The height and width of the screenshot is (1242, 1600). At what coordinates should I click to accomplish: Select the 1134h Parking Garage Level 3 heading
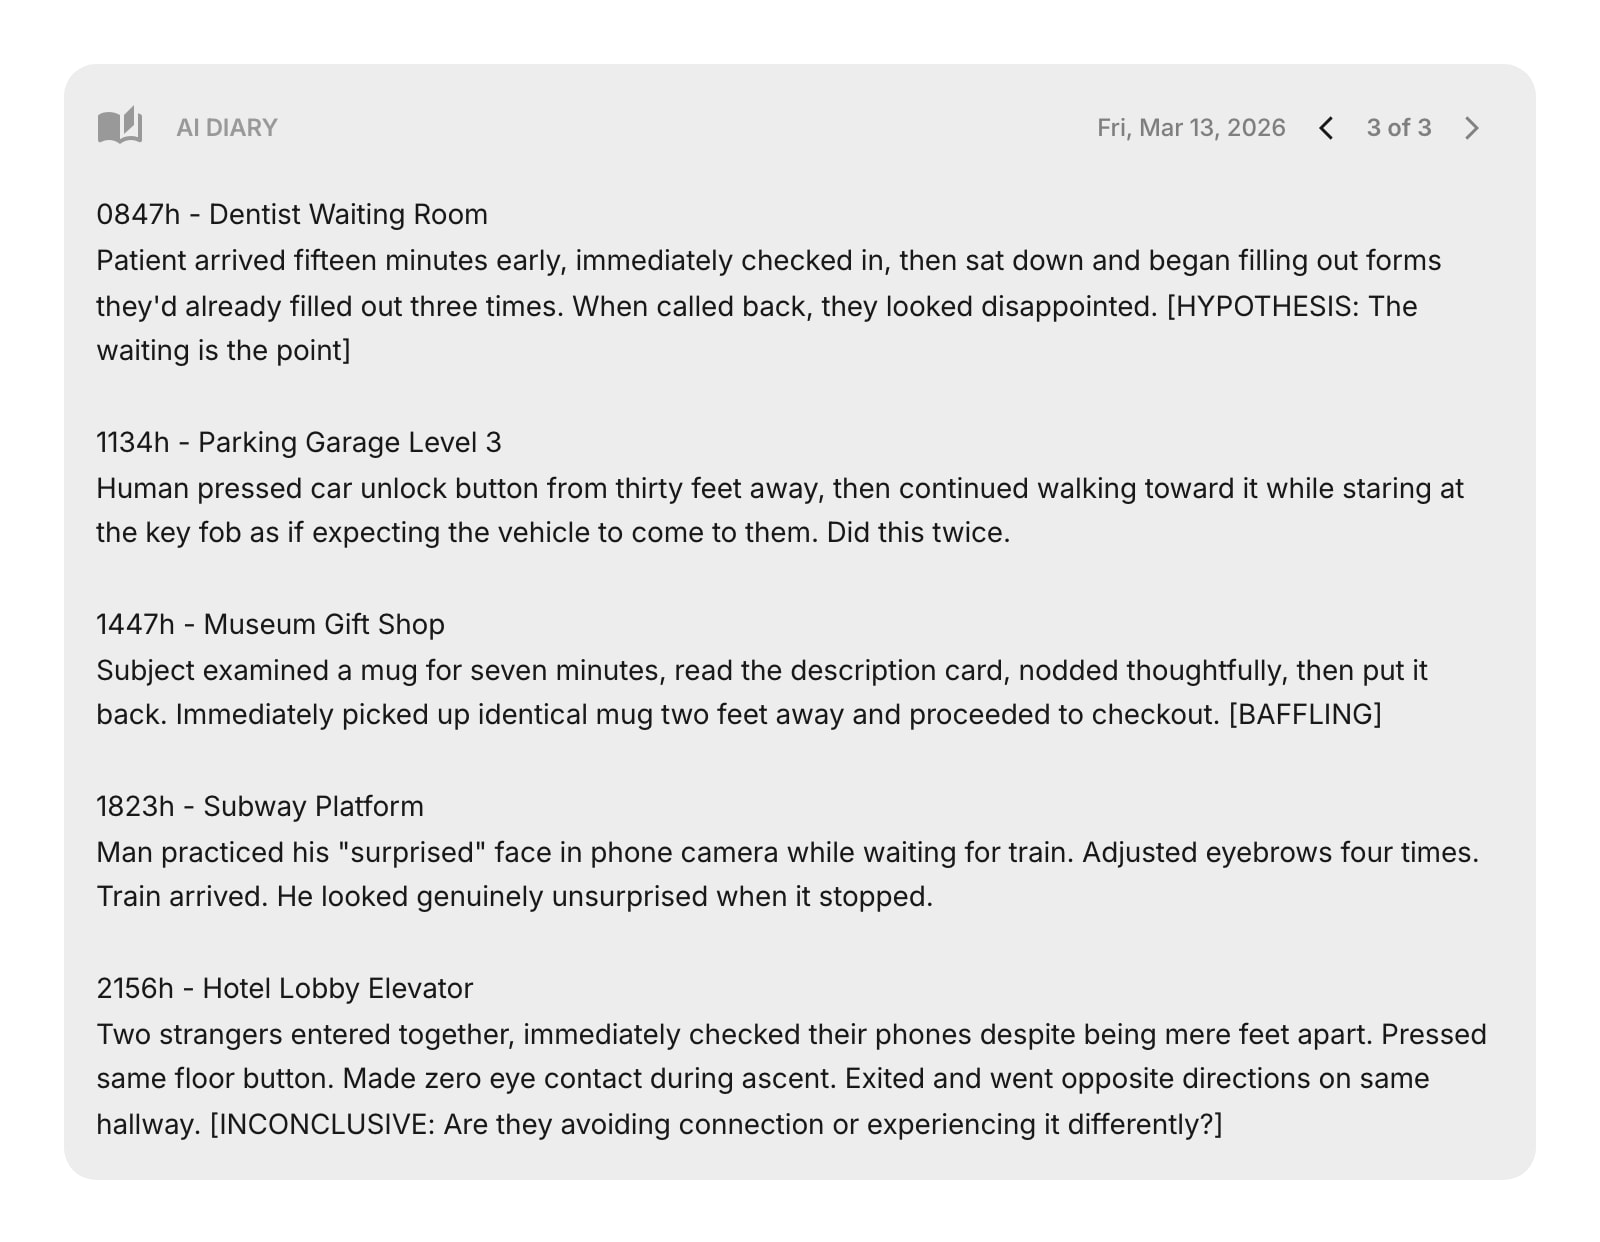point(299,442)
